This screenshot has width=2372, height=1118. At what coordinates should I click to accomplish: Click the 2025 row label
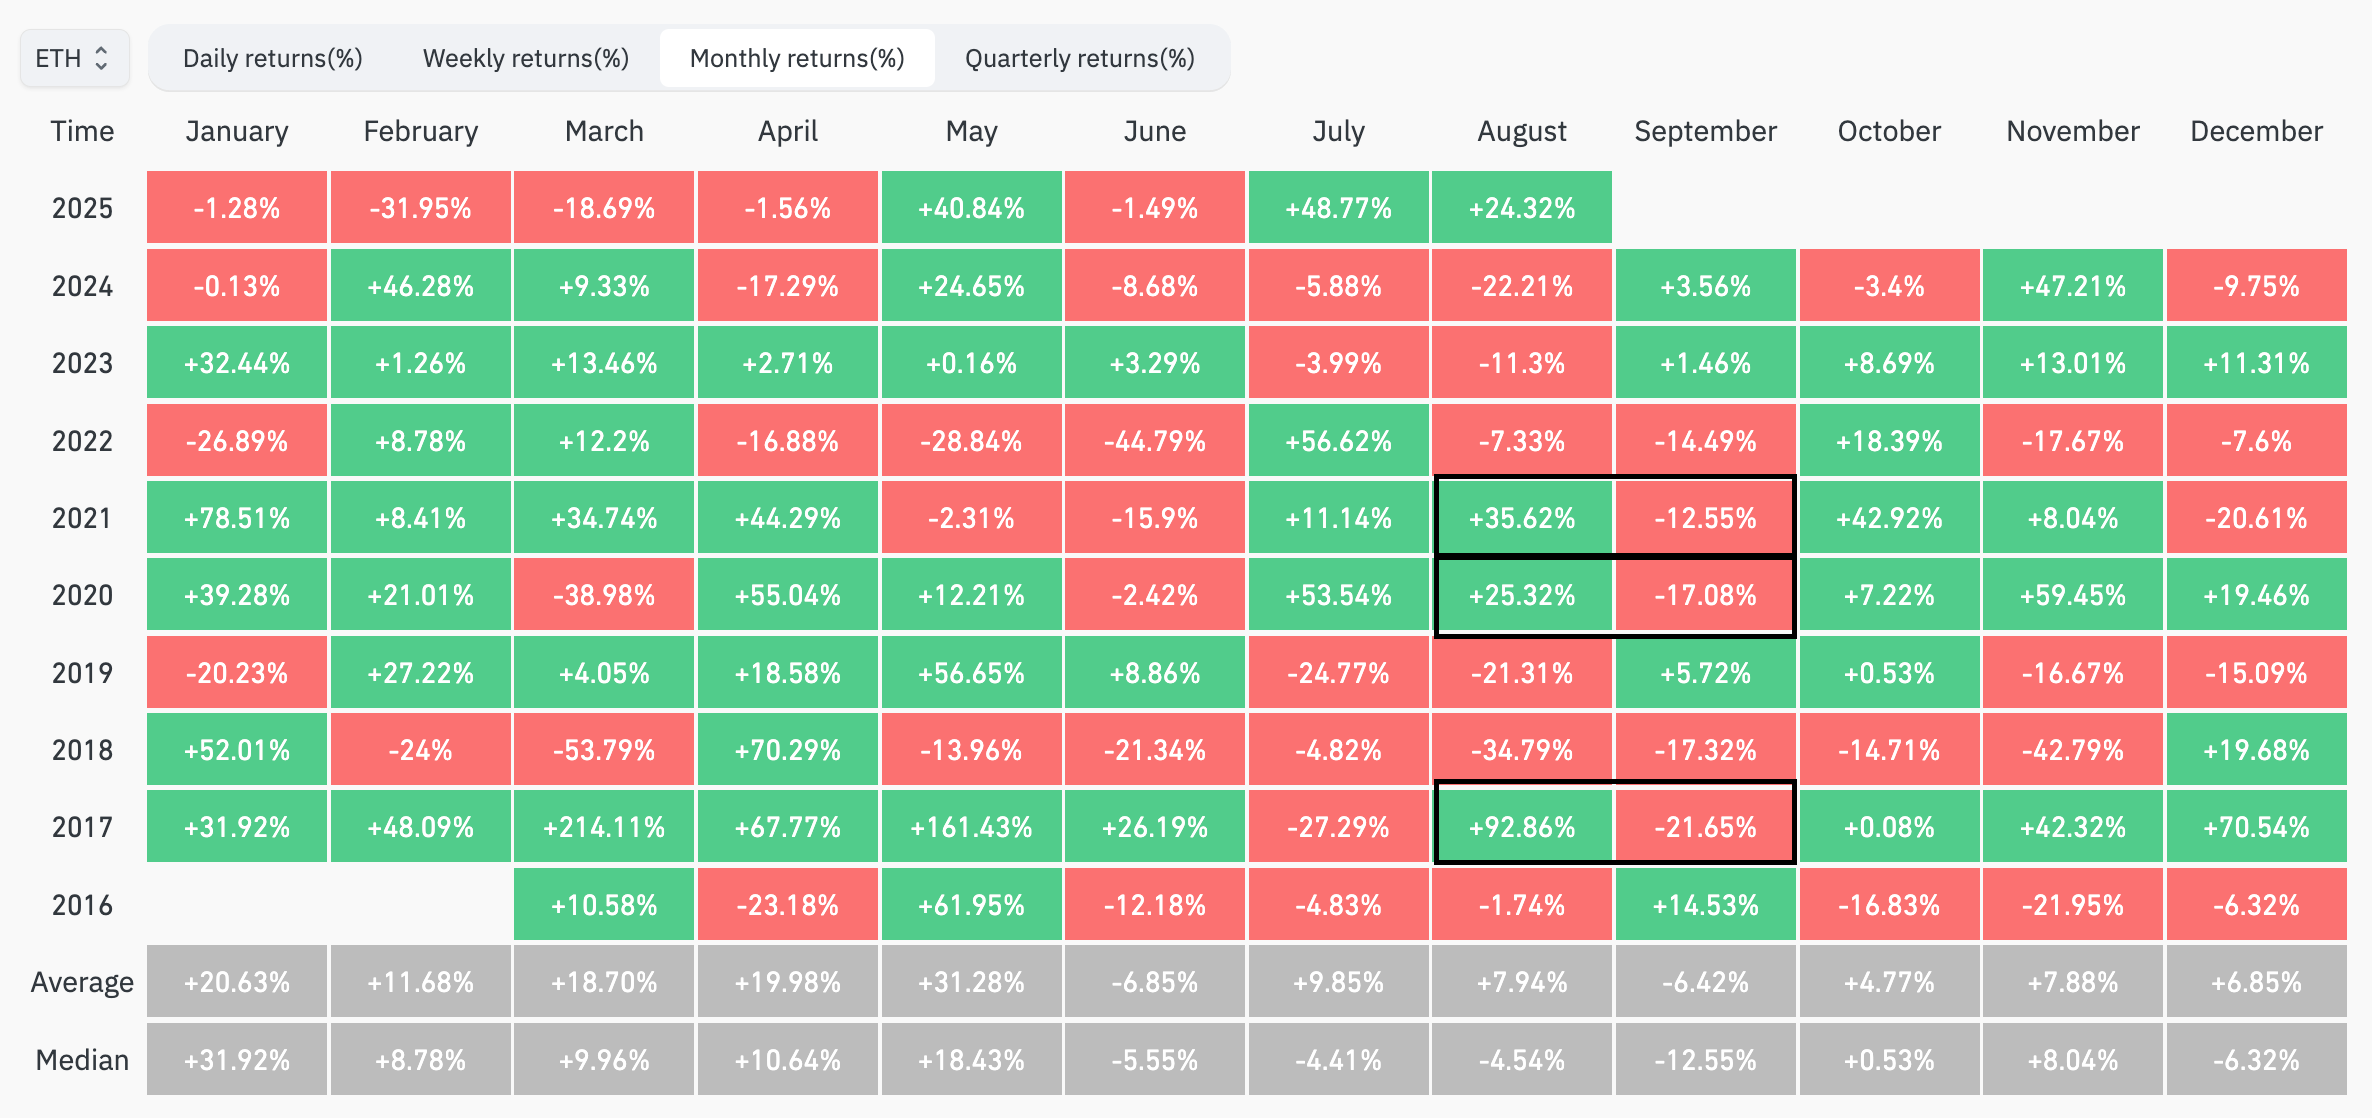coord(82,208)
